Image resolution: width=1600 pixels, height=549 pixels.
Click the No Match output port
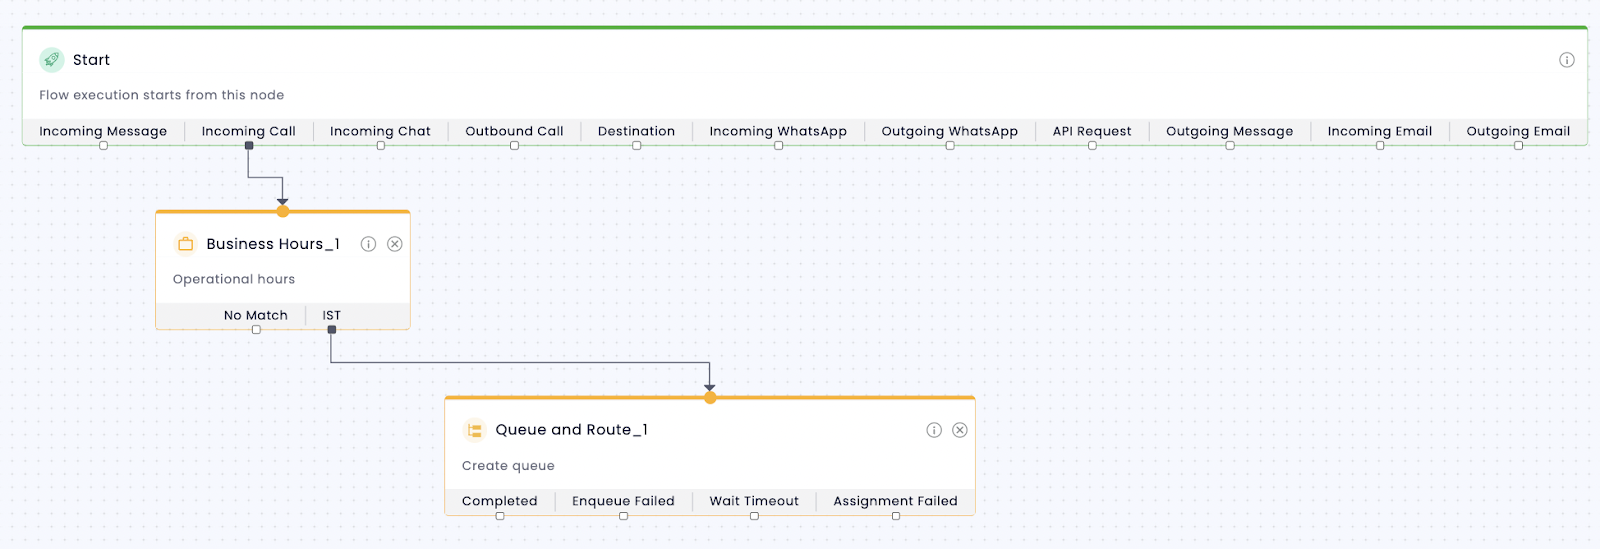pyautogui.click(x=256, y=330)
